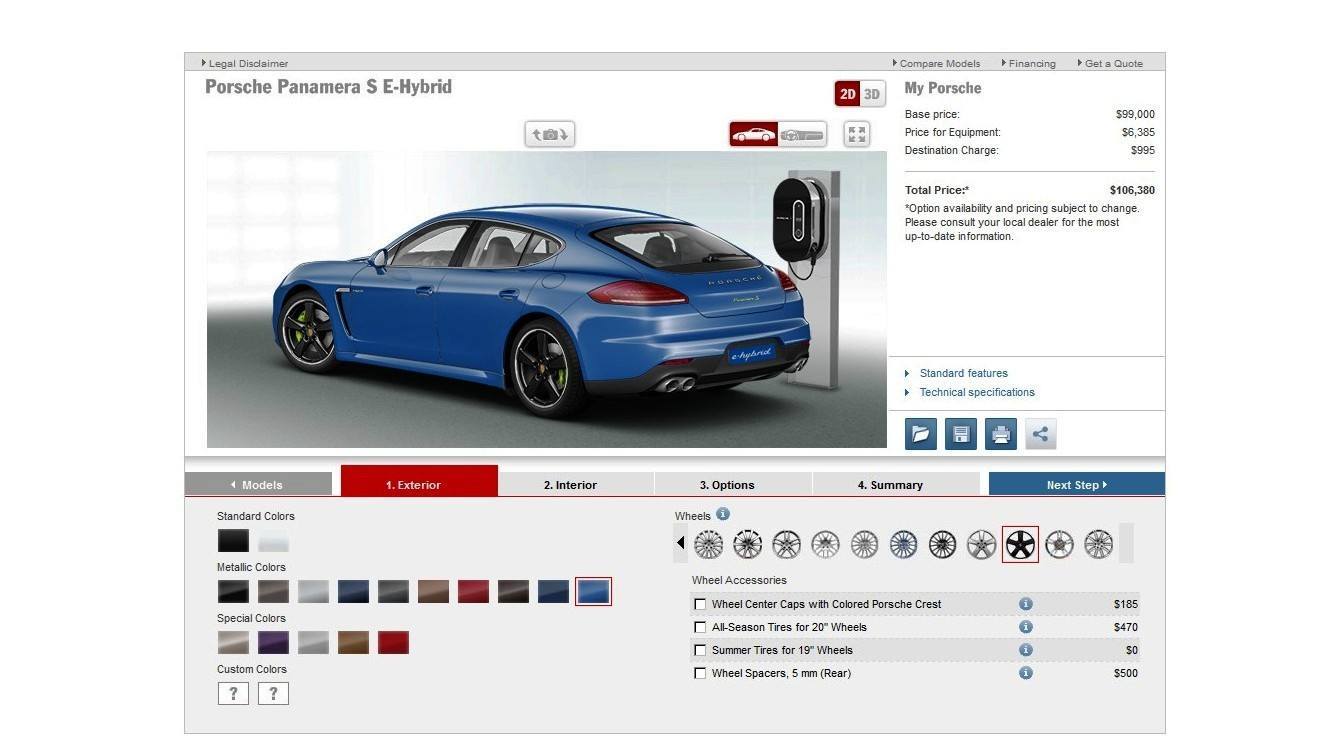
Task: Switch to the exterior car view icon
Action: point(754,134)
